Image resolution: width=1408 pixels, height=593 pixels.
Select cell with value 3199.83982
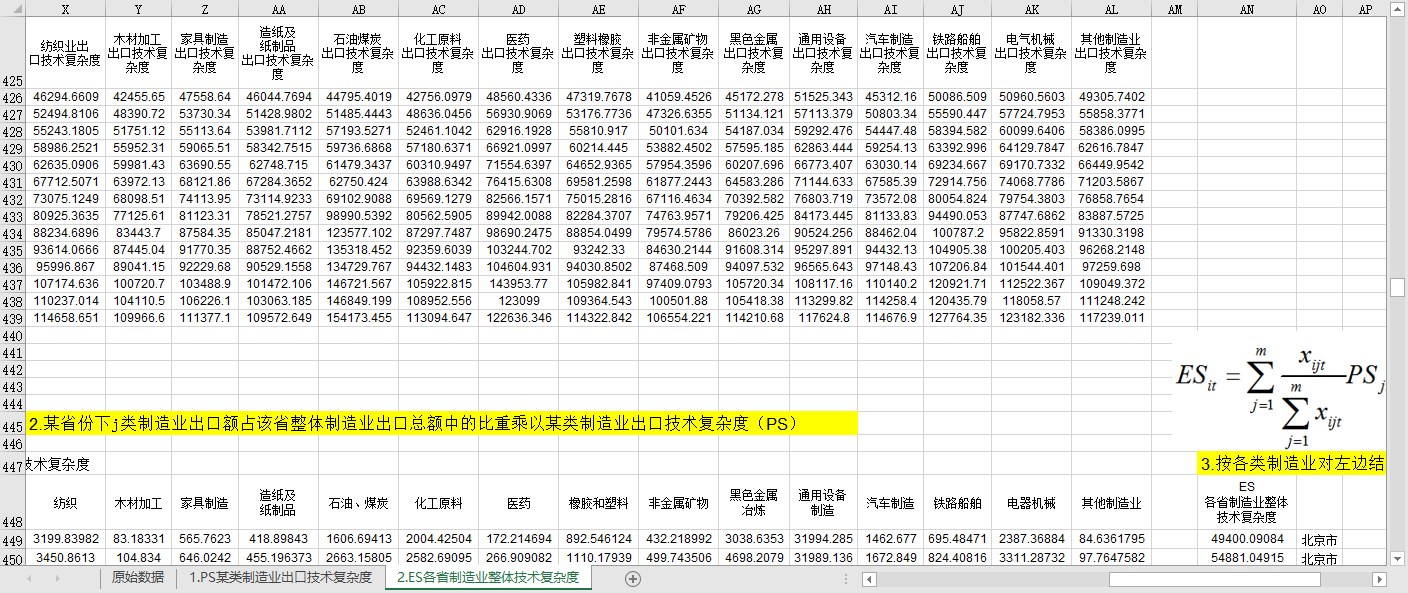65,540
